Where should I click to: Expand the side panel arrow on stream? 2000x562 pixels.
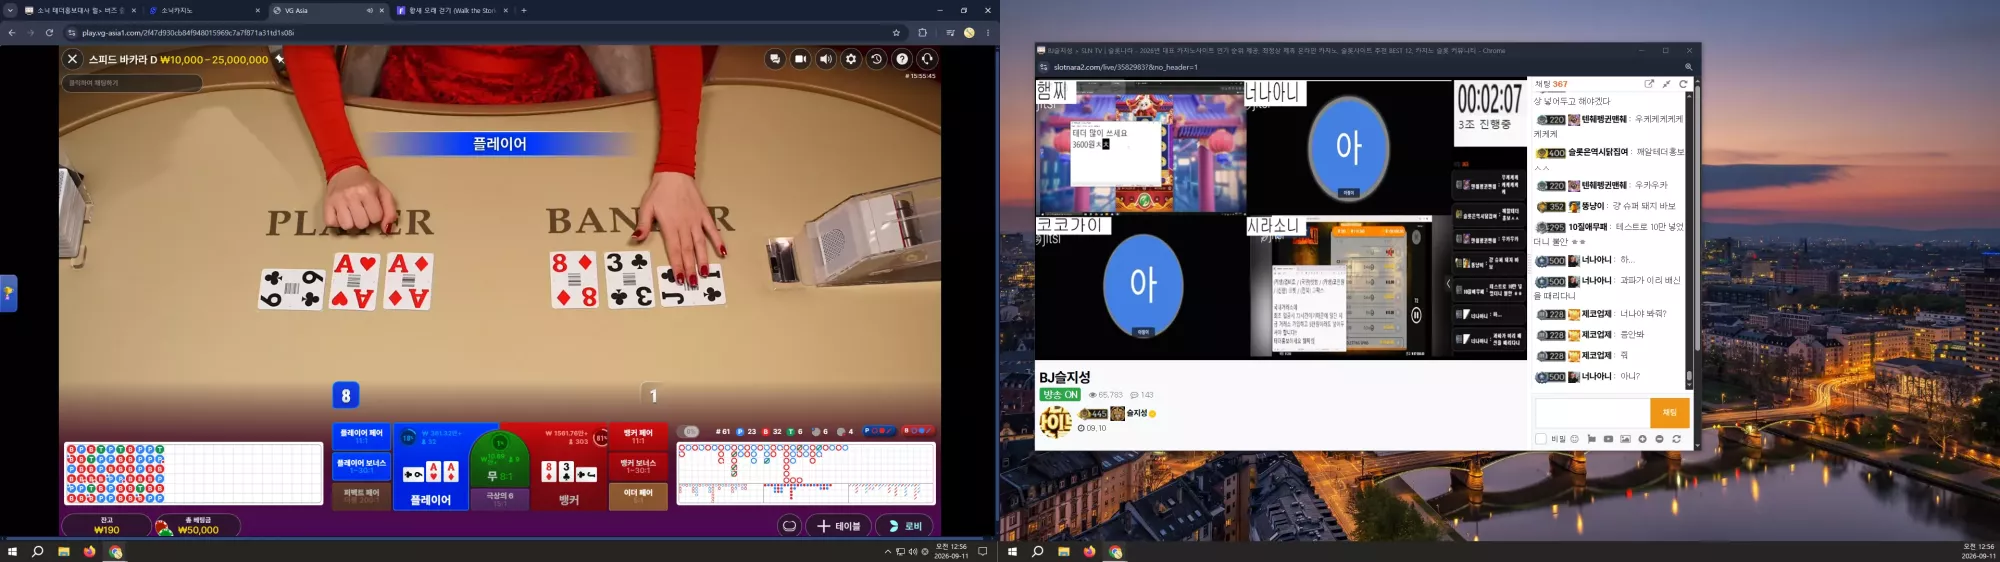point(1448,284)
